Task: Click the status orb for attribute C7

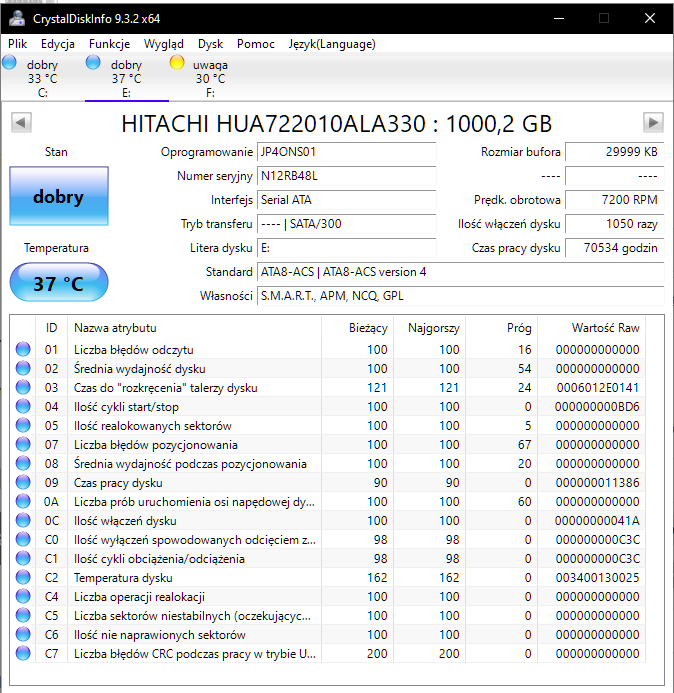Action: coord(23,653)
